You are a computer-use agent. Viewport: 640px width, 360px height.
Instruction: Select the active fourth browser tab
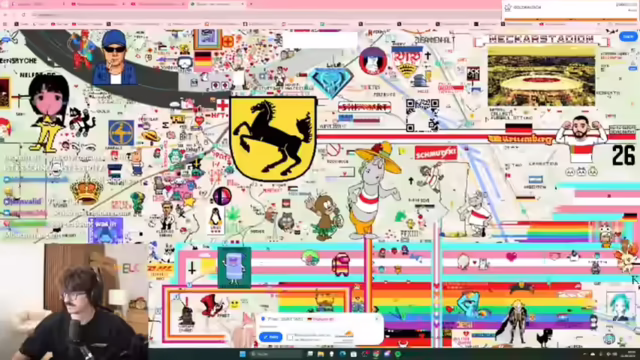click(x=218, y=4)
